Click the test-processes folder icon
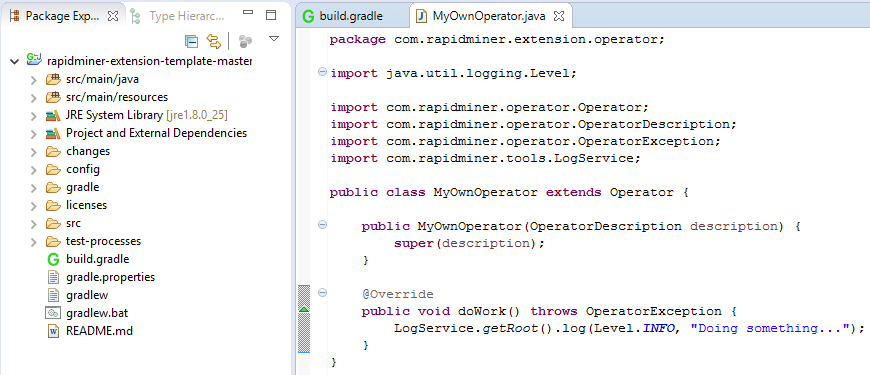 pyautogui.click(x=53, y=241)
